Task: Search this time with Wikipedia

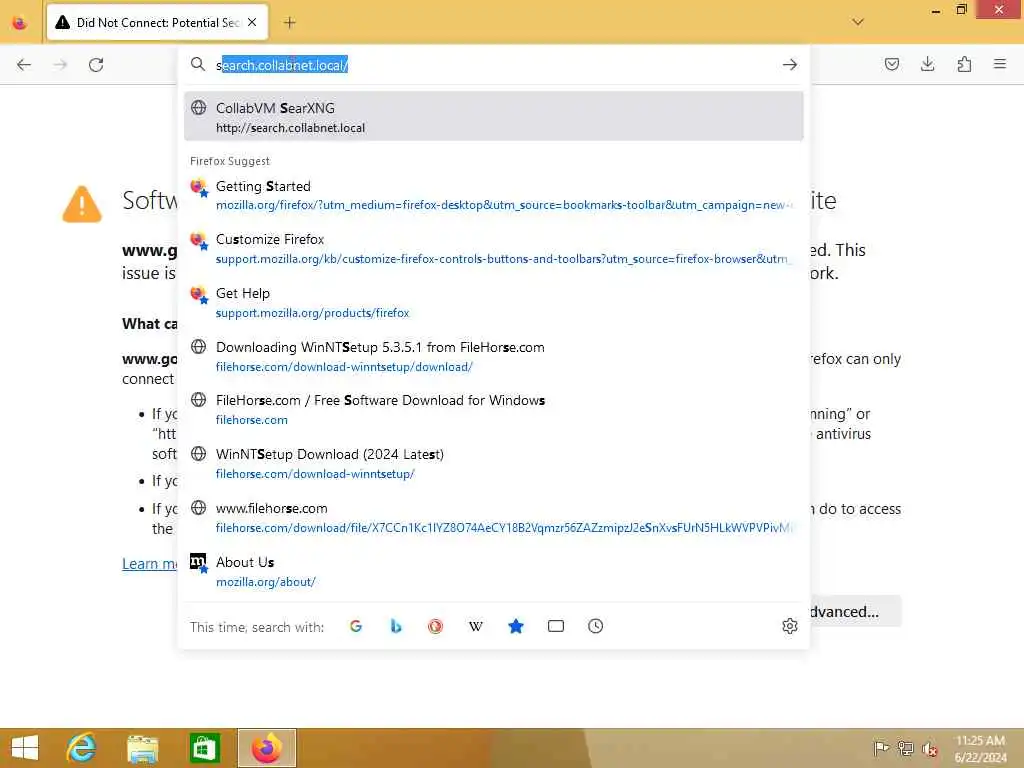Action: (x=475, y=626)
